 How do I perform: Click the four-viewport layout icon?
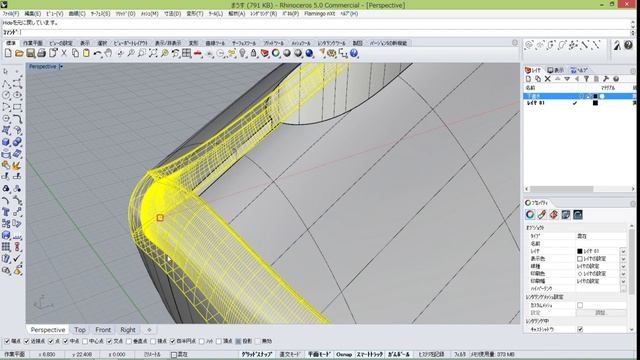point(187,53)
